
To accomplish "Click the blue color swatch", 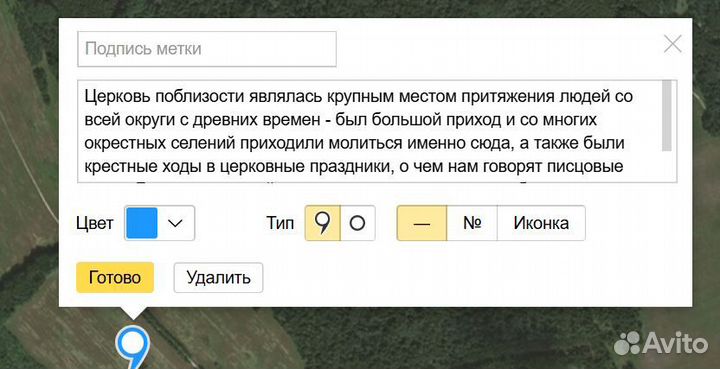I will click(x=142, y=223).
